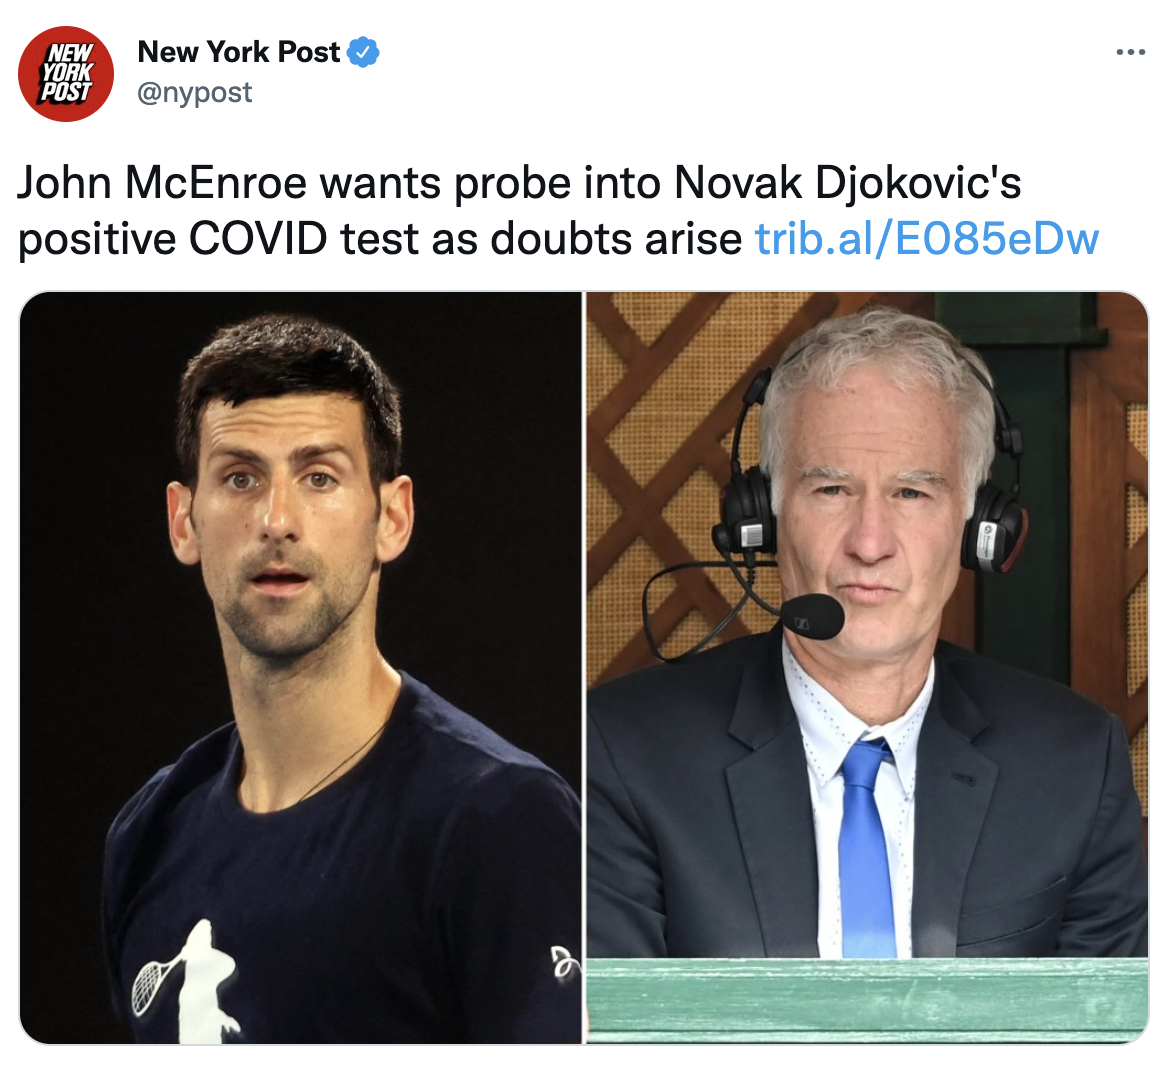1162x1066 pixels.
Task: Click the small white logo on shirt sleeve
Action: [x=564, y=964]
